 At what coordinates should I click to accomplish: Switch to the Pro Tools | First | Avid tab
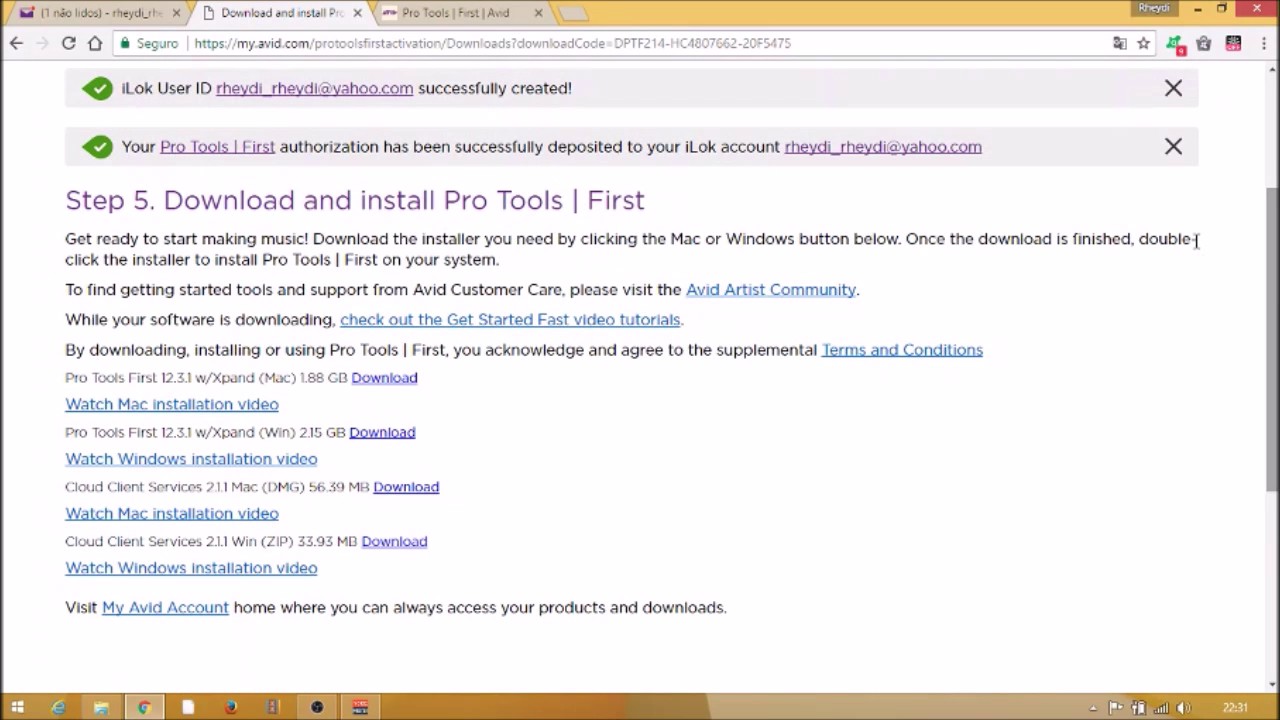tap(462, 13)
